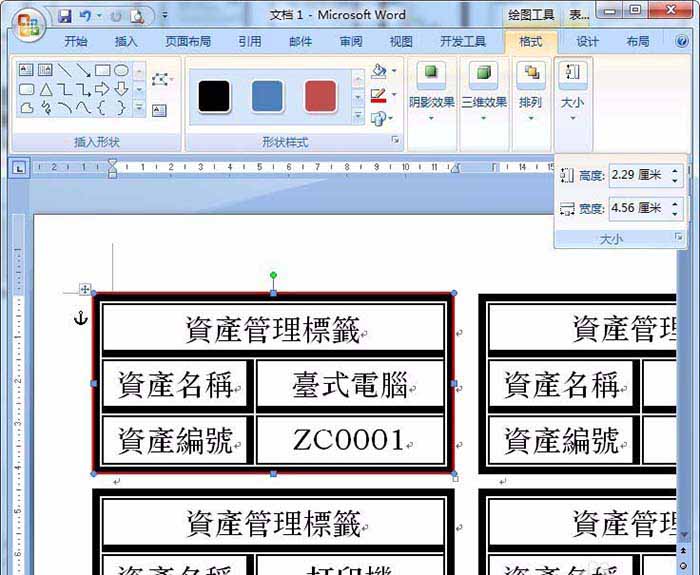Open the 三维效果 3D effects menu
The height and width of the screenshot is (575, 700).
pos(484,92)
